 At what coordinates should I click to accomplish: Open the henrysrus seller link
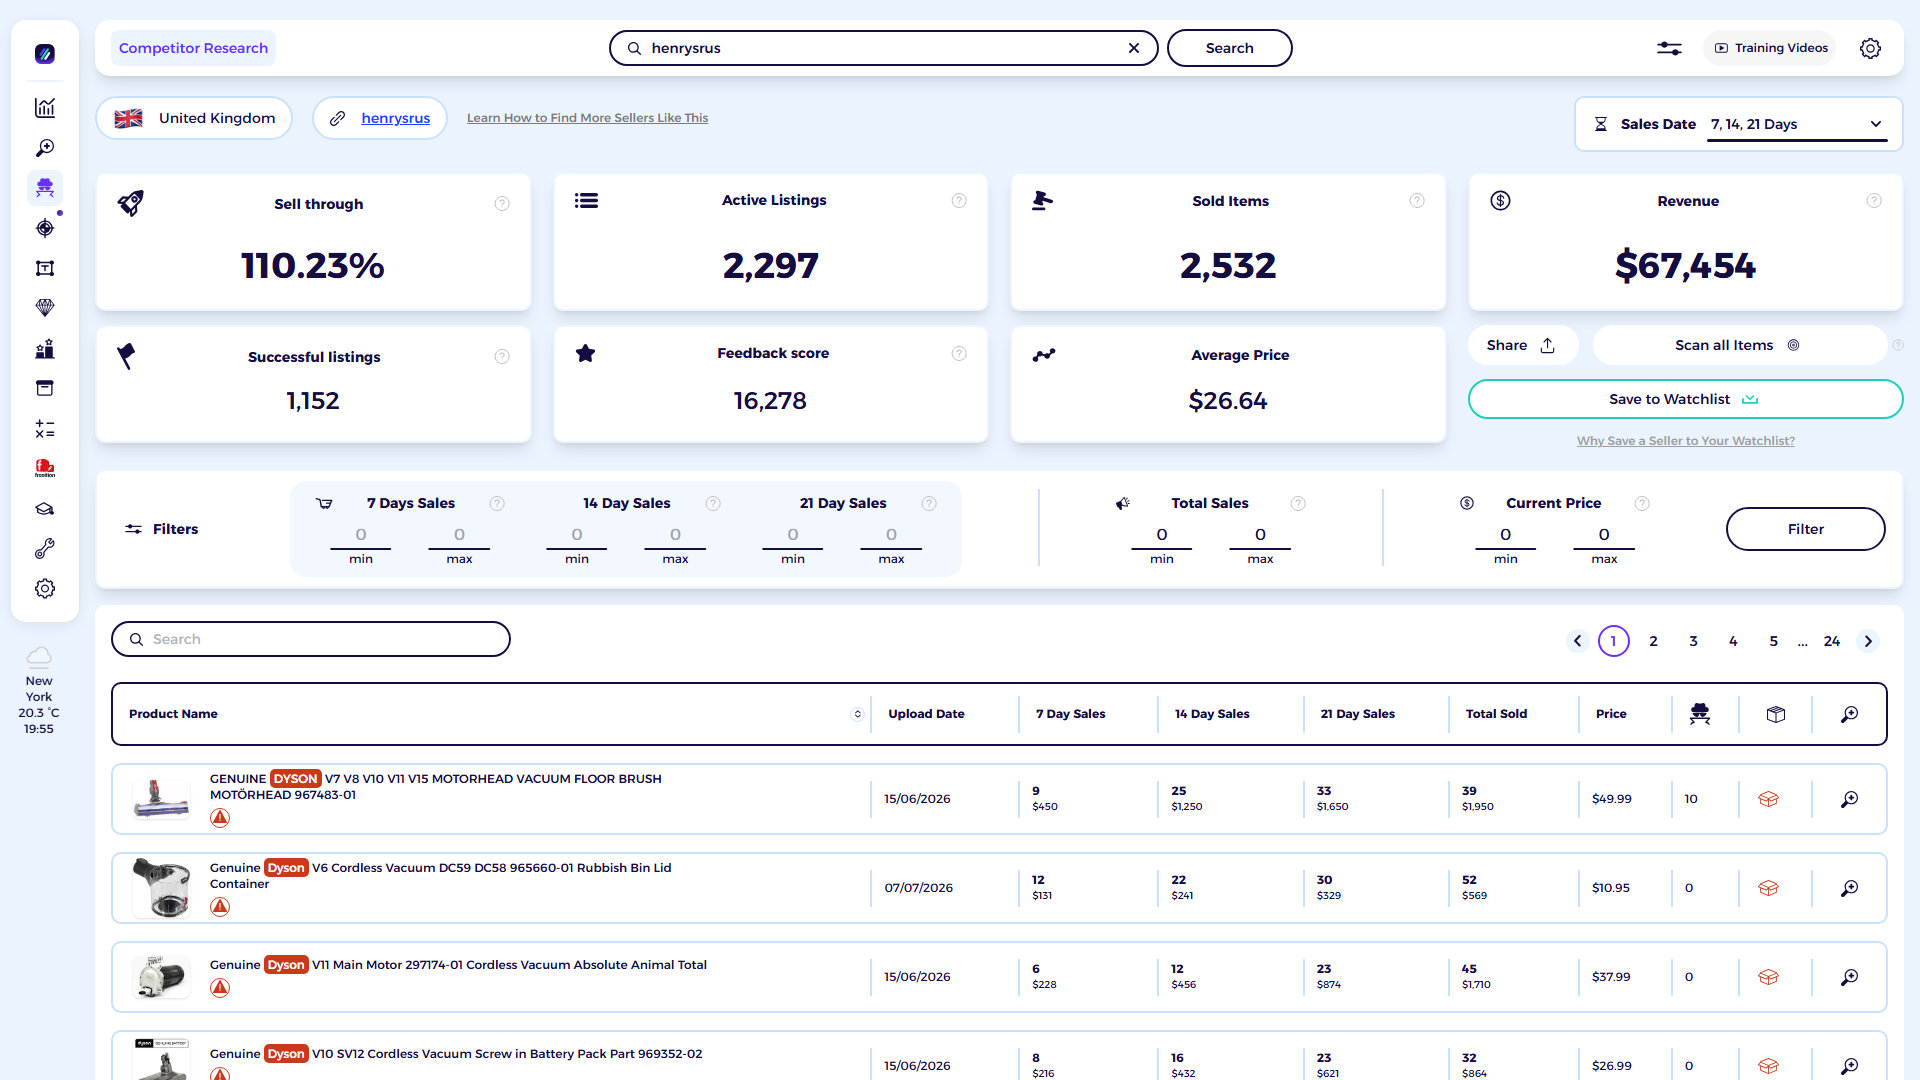pos(395,118)
